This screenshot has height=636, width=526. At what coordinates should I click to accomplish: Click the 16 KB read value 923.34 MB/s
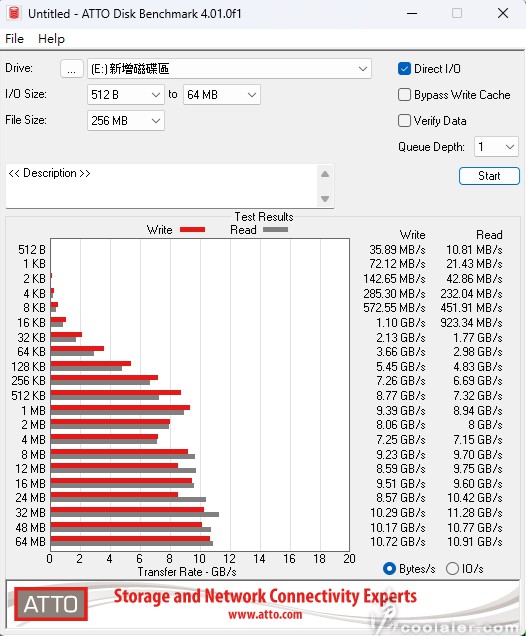point(471,323)
